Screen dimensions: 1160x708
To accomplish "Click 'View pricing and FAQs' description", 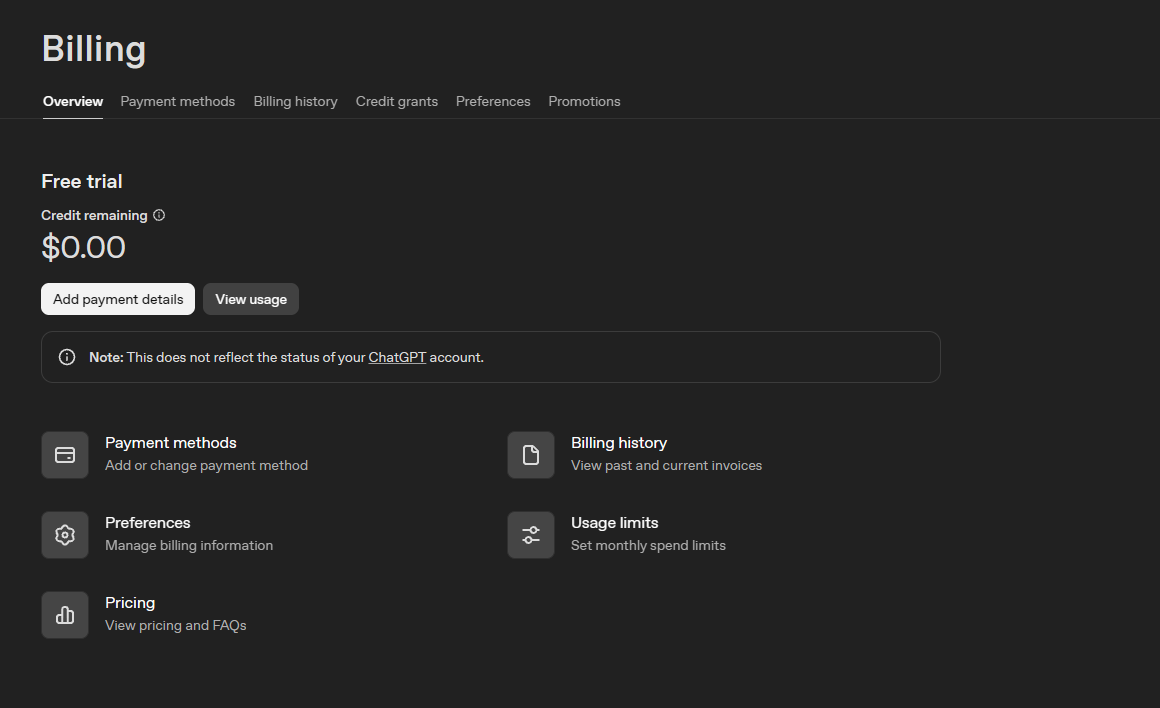I will click(176, 625).
